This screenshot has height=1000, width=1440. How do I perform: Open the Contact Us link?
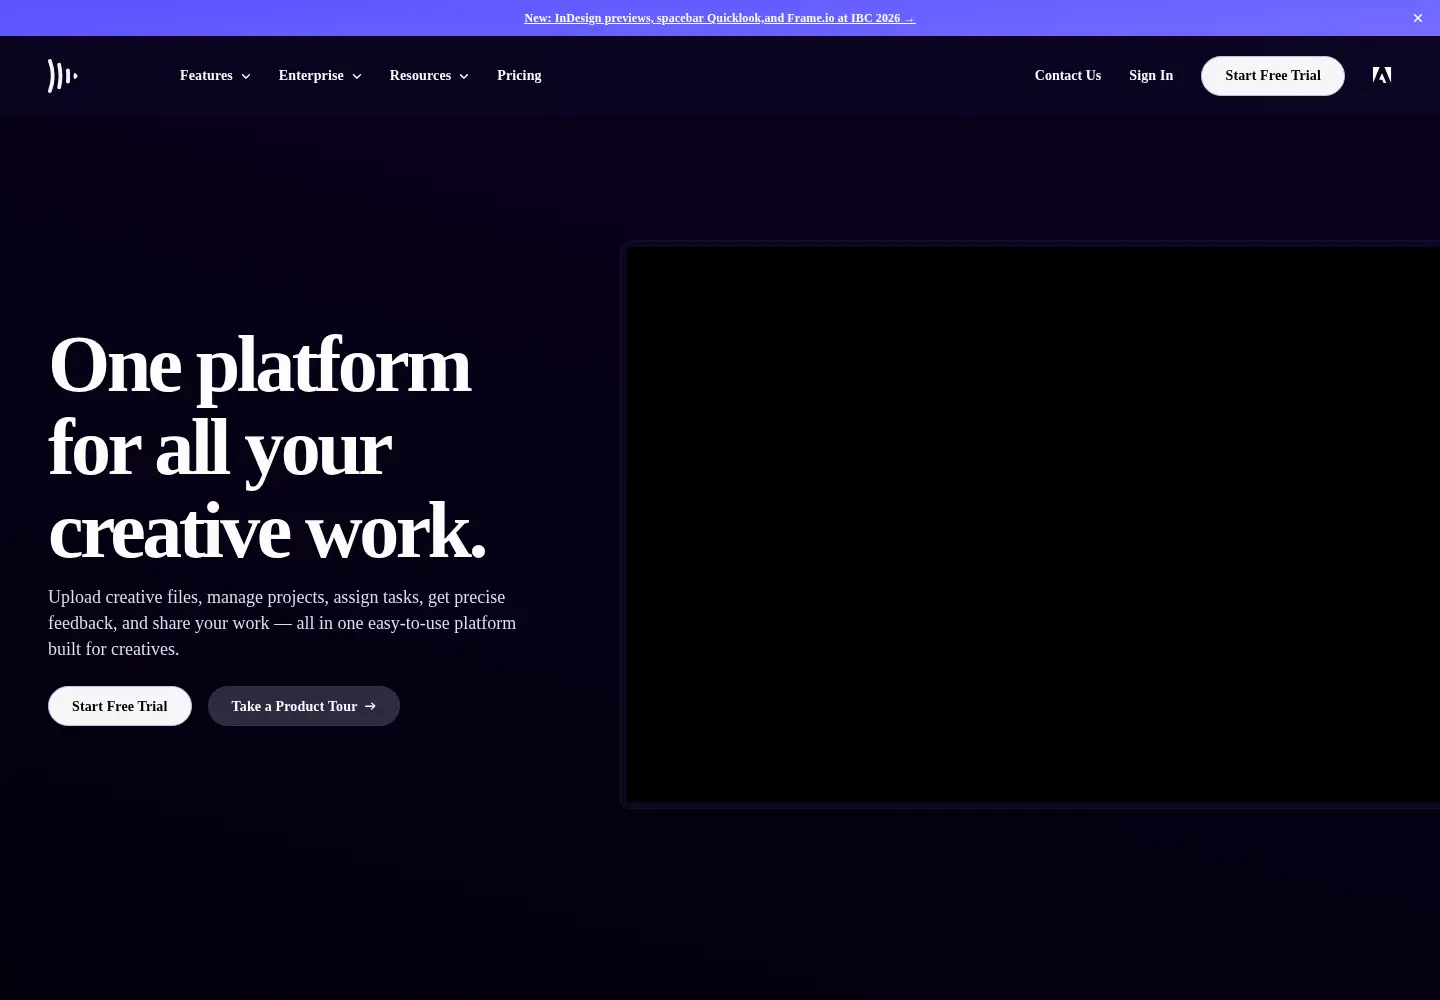[x=1068, y=76]
